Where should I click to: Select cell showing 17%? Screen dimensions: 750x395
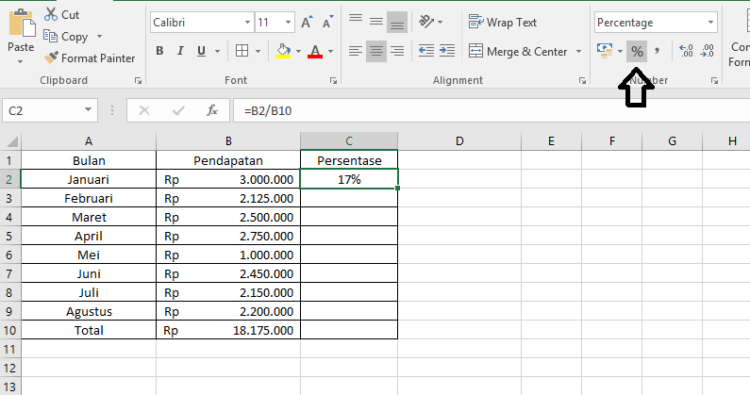pos(349,179)
